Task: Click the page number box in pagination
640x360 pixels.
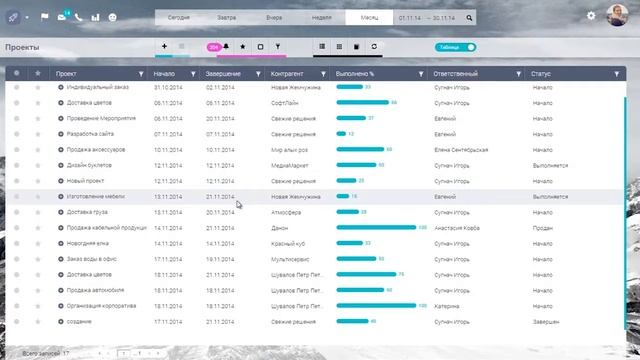Action: [124, 353]
